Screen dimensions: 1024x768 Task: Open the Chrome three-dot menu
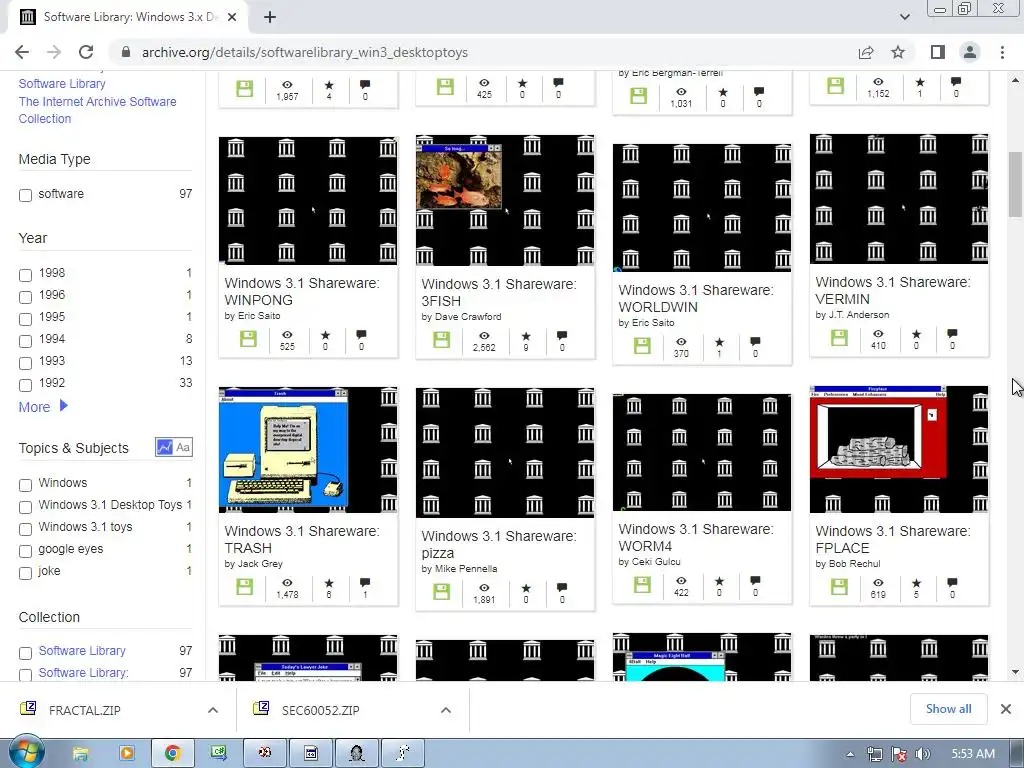point(1002,52)
